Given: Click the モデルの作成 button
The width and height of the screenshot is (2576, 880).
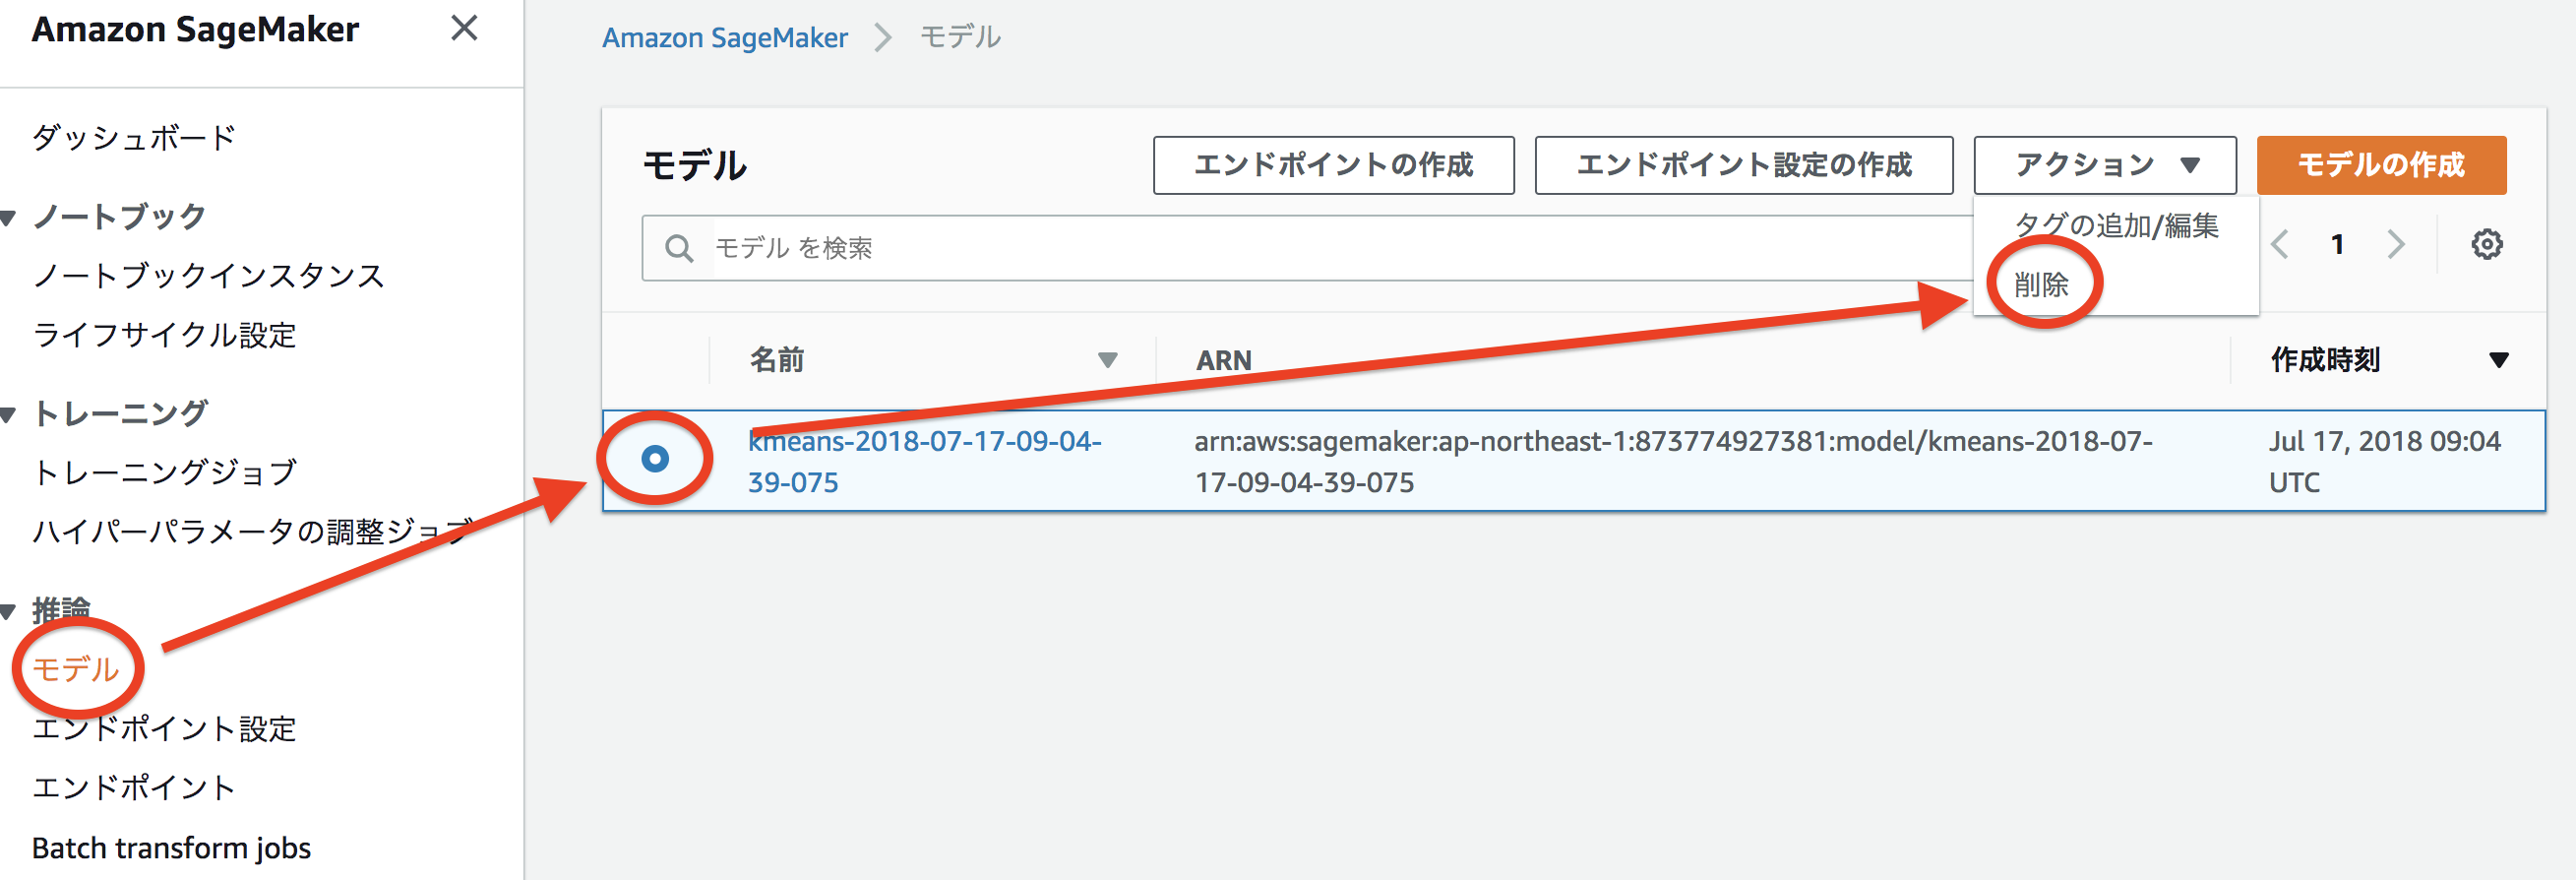Looking at the screenshot, I should [x=2380, y=165].
